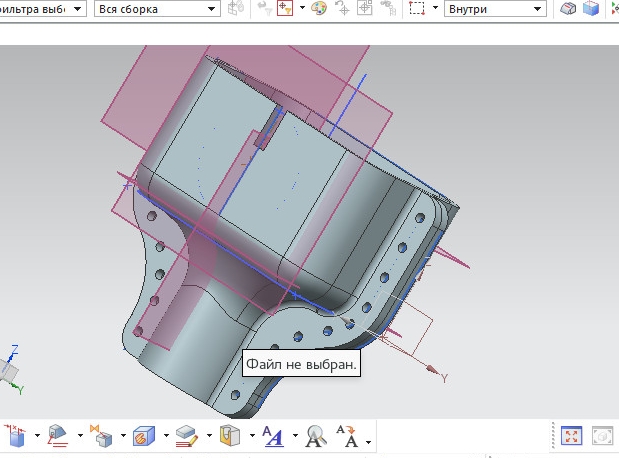Click the layered sheet with pencil icon
This screenshot has height=458, width=619.
click(188, 435)
